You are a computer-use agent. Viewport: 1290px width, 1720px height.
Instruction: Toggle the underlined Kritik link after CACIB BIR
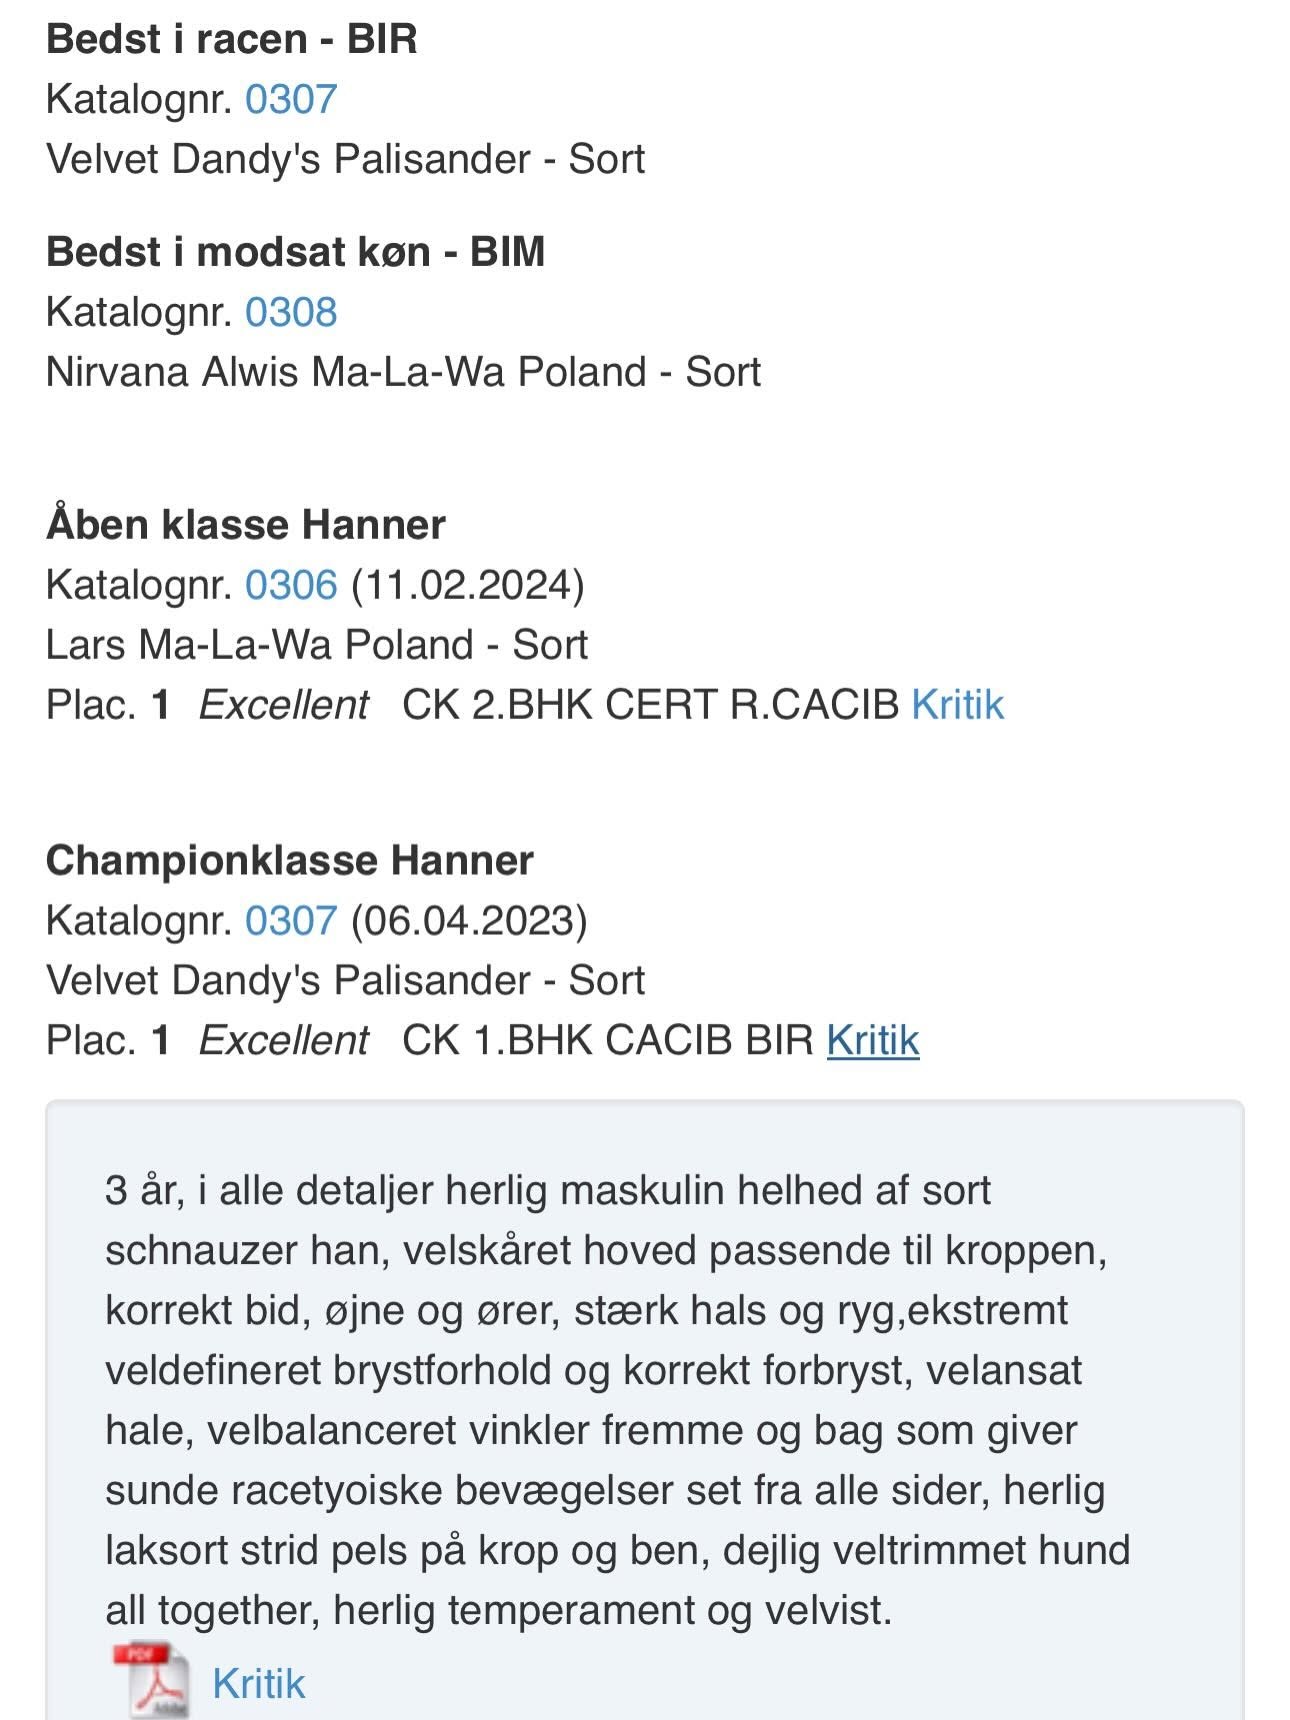coord(872,1040)
